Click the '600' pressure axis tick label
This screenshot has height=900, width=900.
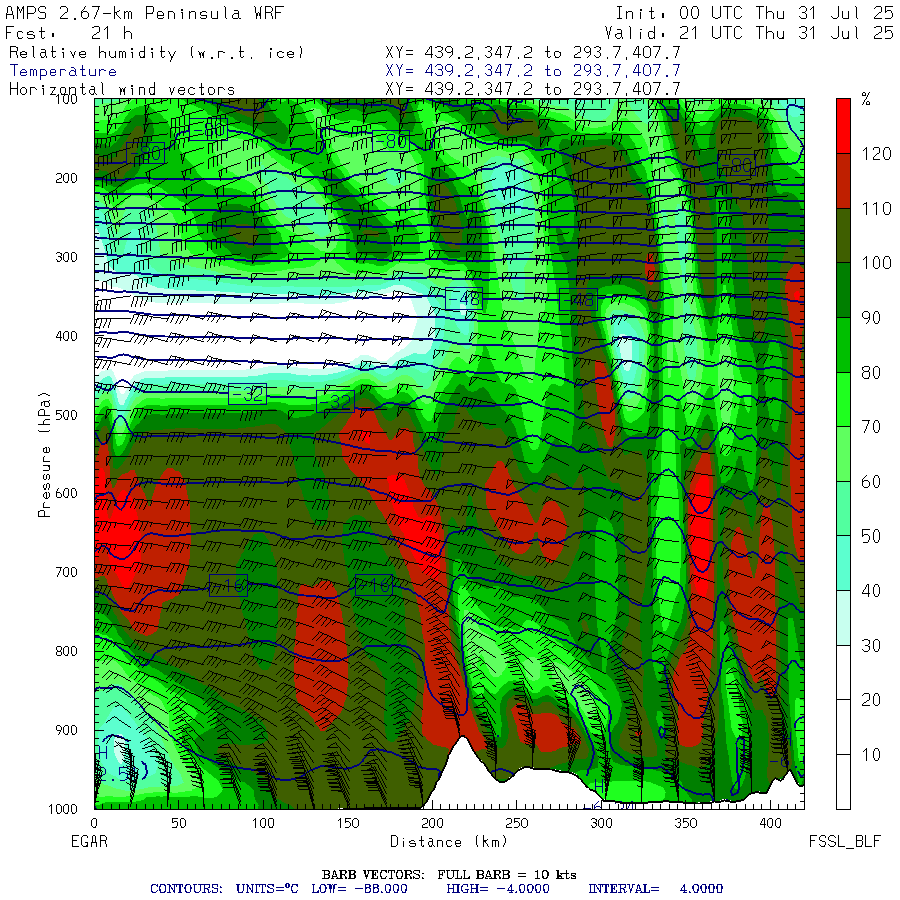click(x=66, y=493)
